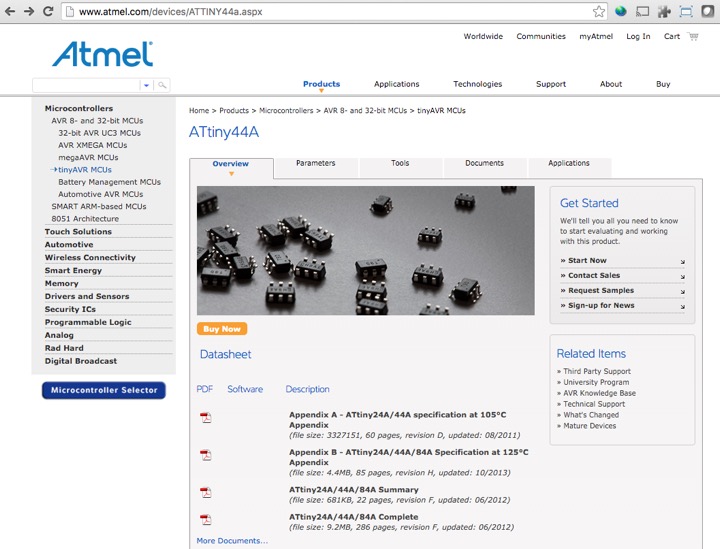
Task: Expand Programmable Logic in sidebar
Action: point(88,322)
